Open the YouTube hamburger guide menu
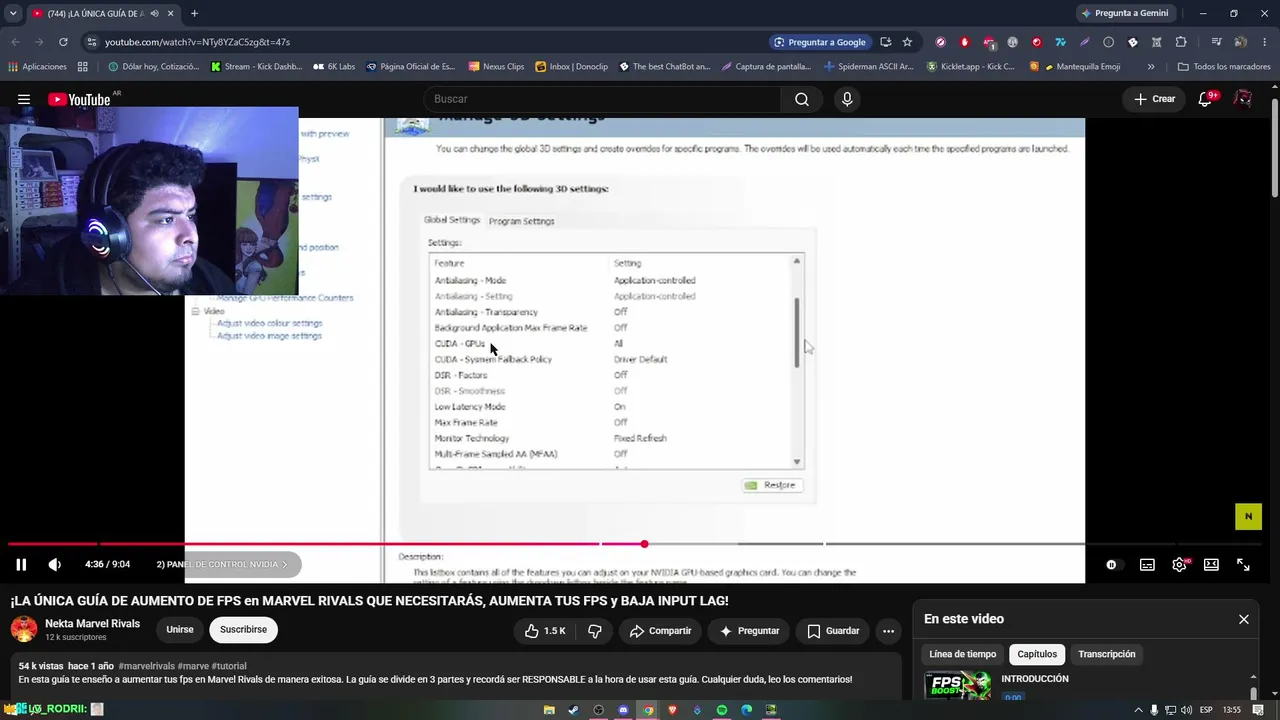This screenshot has height=720, width=1280. pyautogui.click(x=24, y=99)
